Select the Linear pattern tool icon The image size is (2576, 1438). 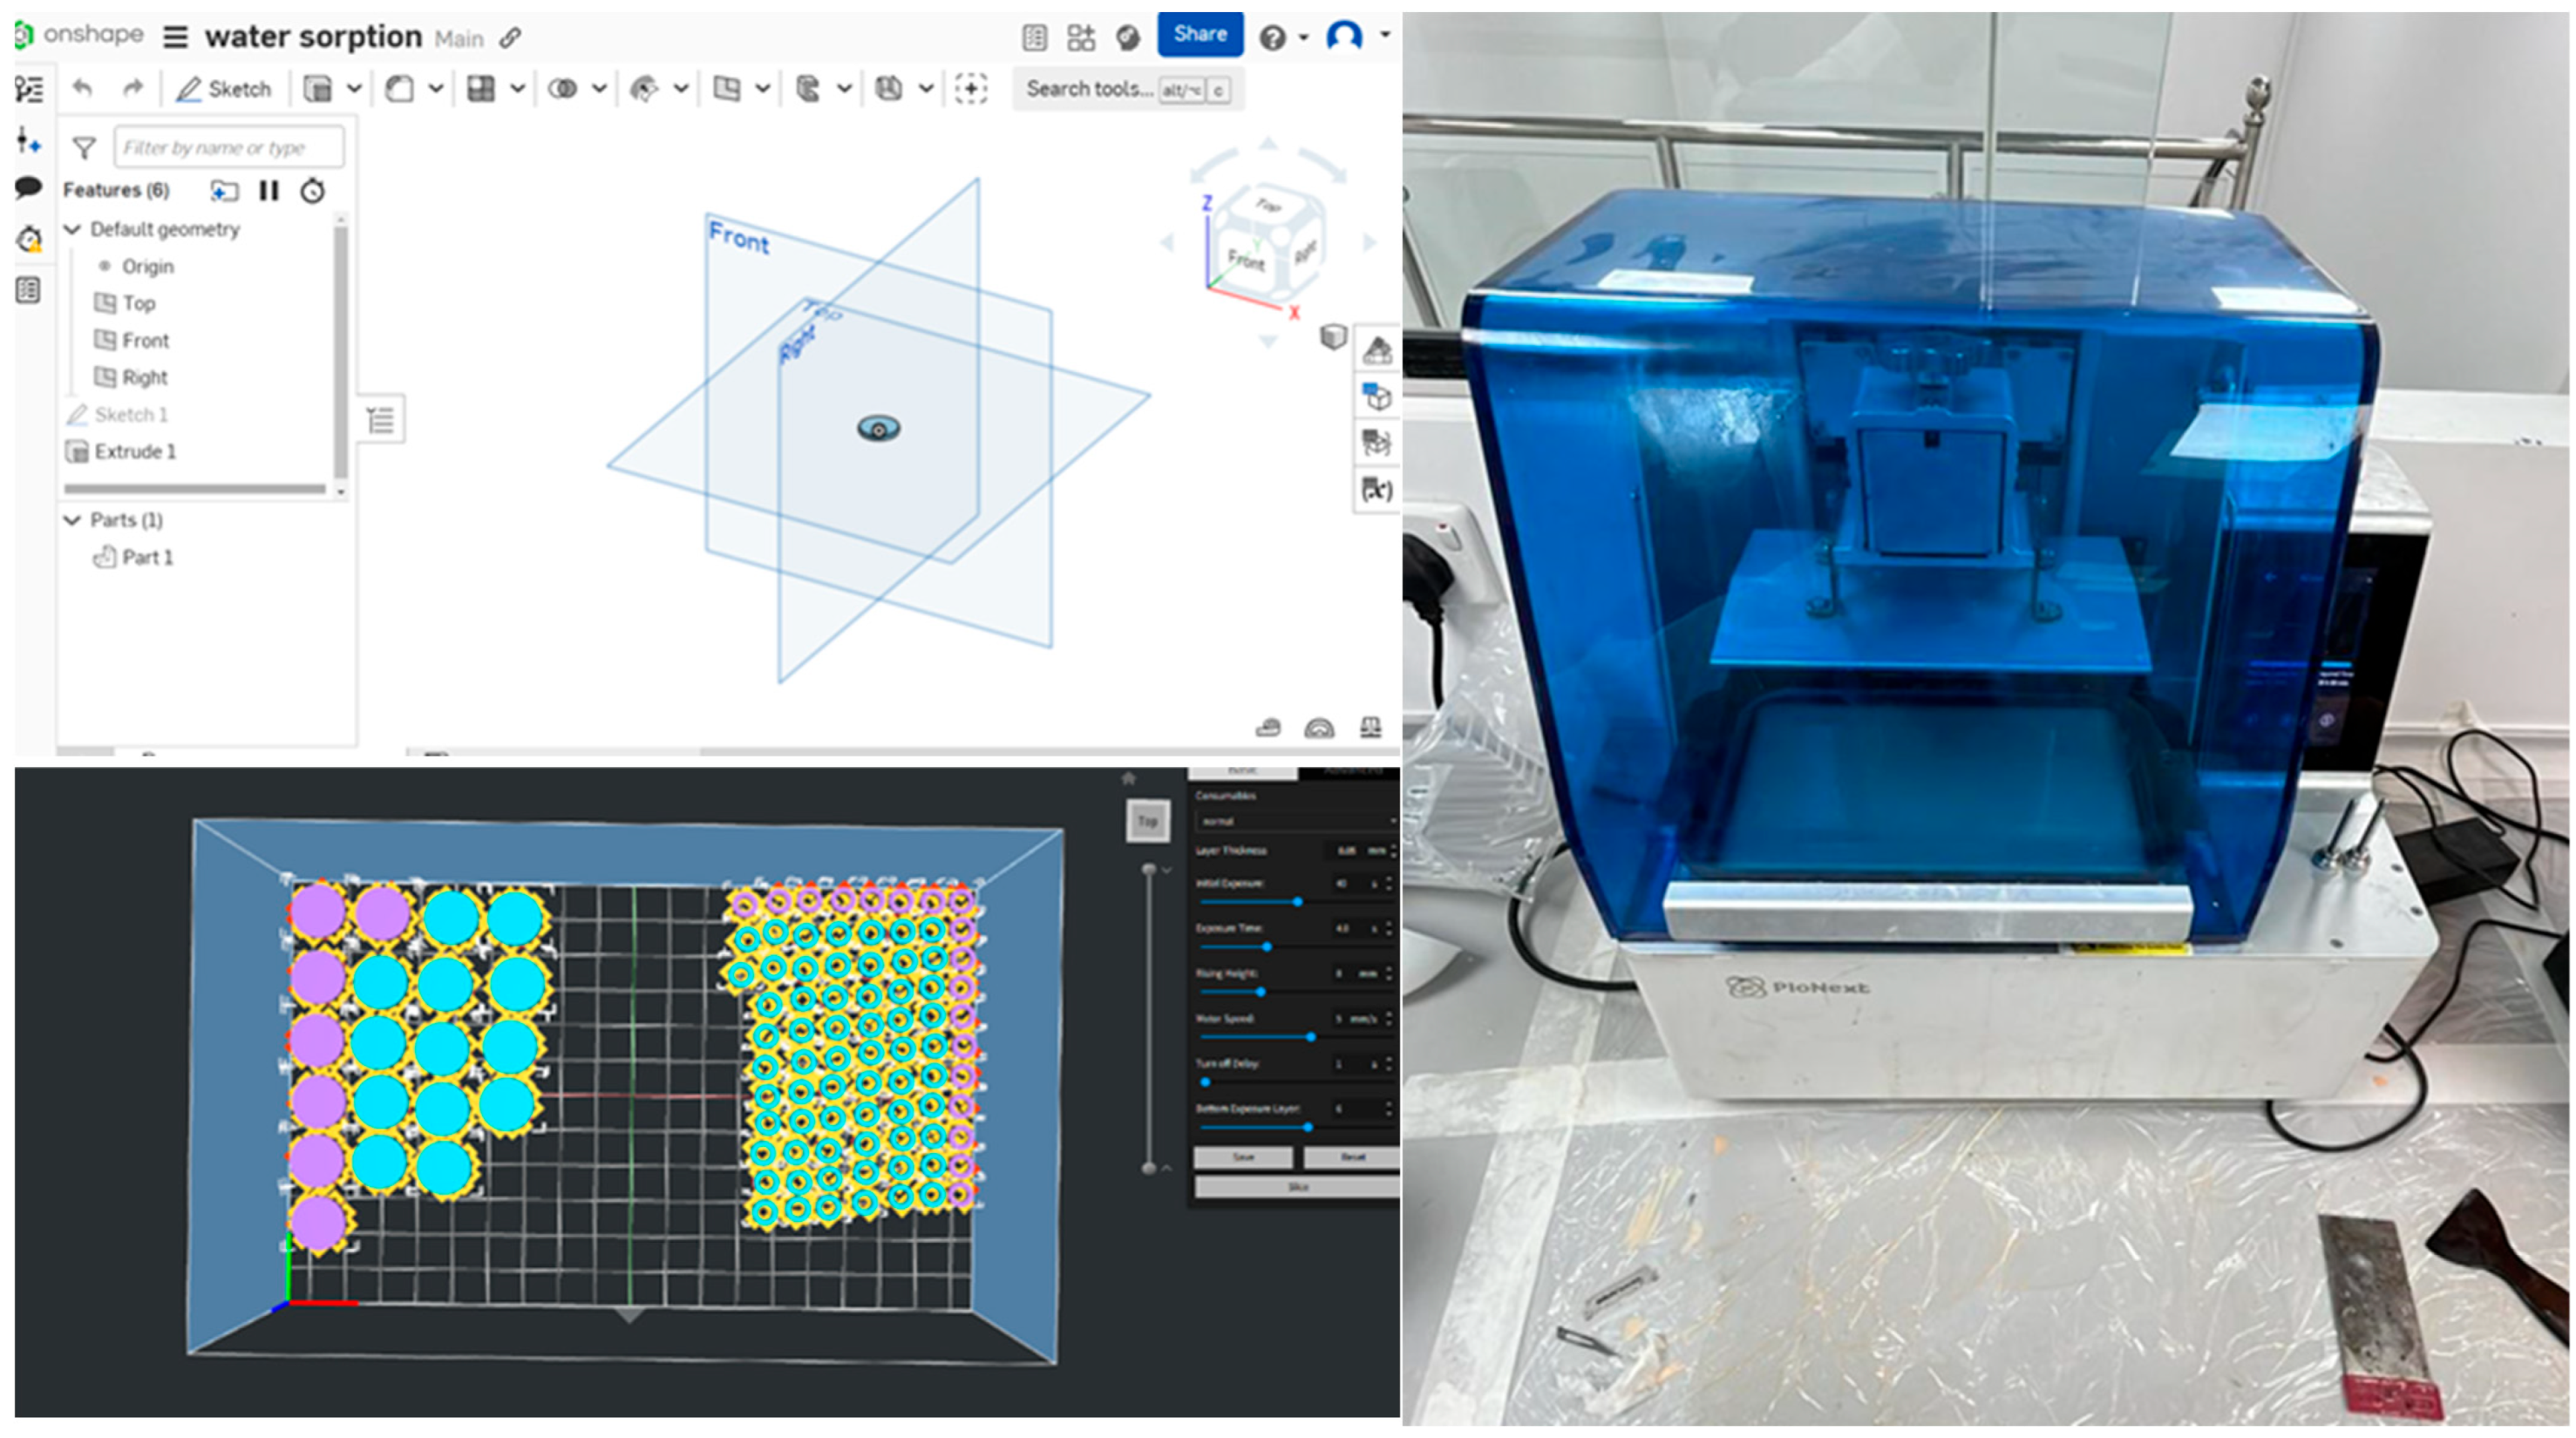481,89
